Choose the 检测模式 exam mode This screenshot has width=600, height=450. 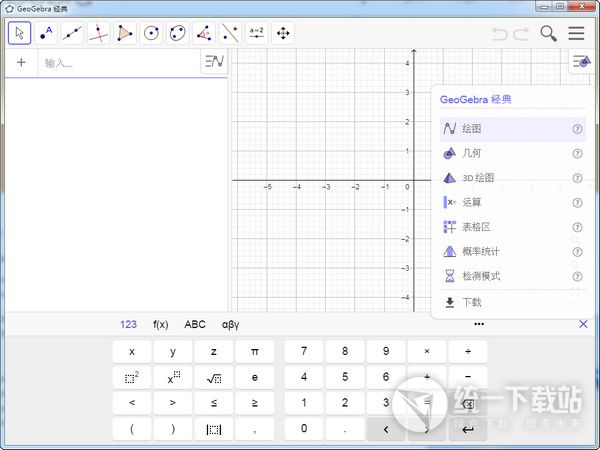[513, 276]
